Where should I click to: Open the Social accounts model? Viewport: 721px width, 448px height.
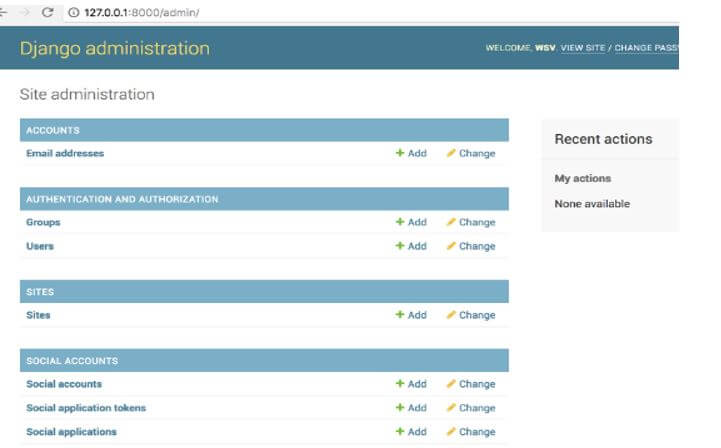tap(64, 384)
